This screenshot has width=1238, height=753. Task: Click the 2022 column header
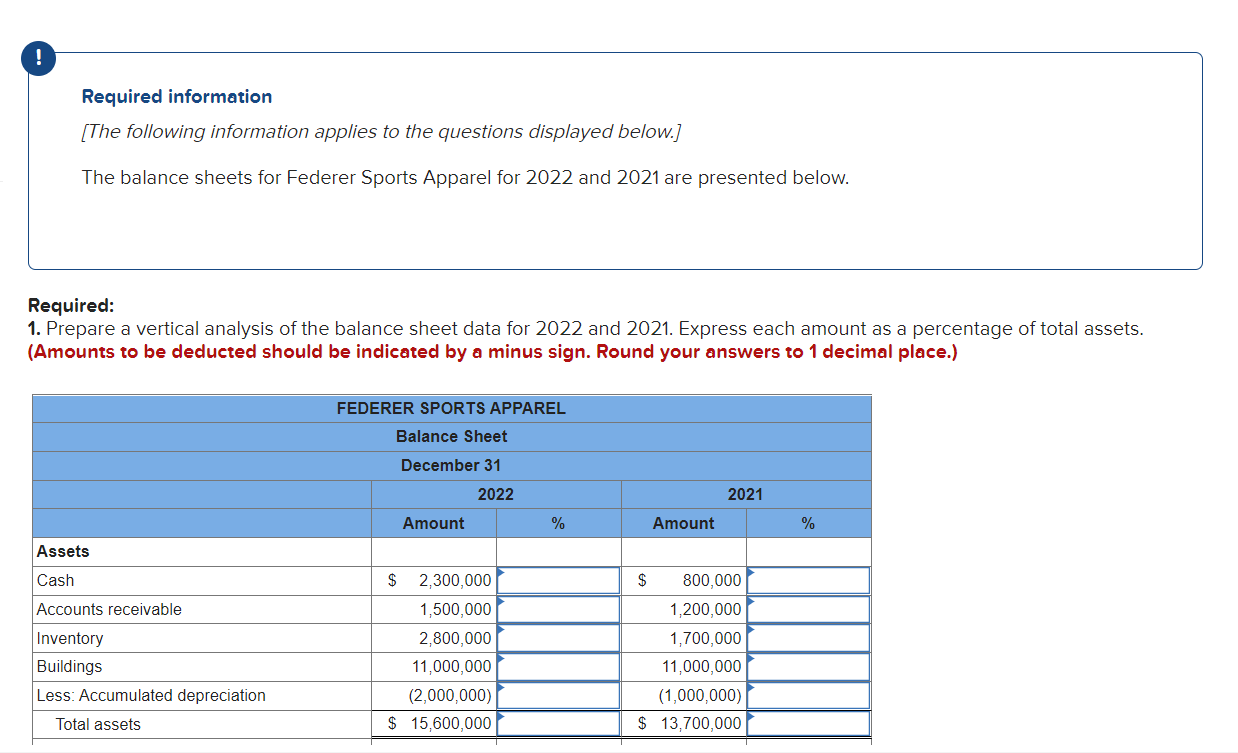(x=496, y=494)
